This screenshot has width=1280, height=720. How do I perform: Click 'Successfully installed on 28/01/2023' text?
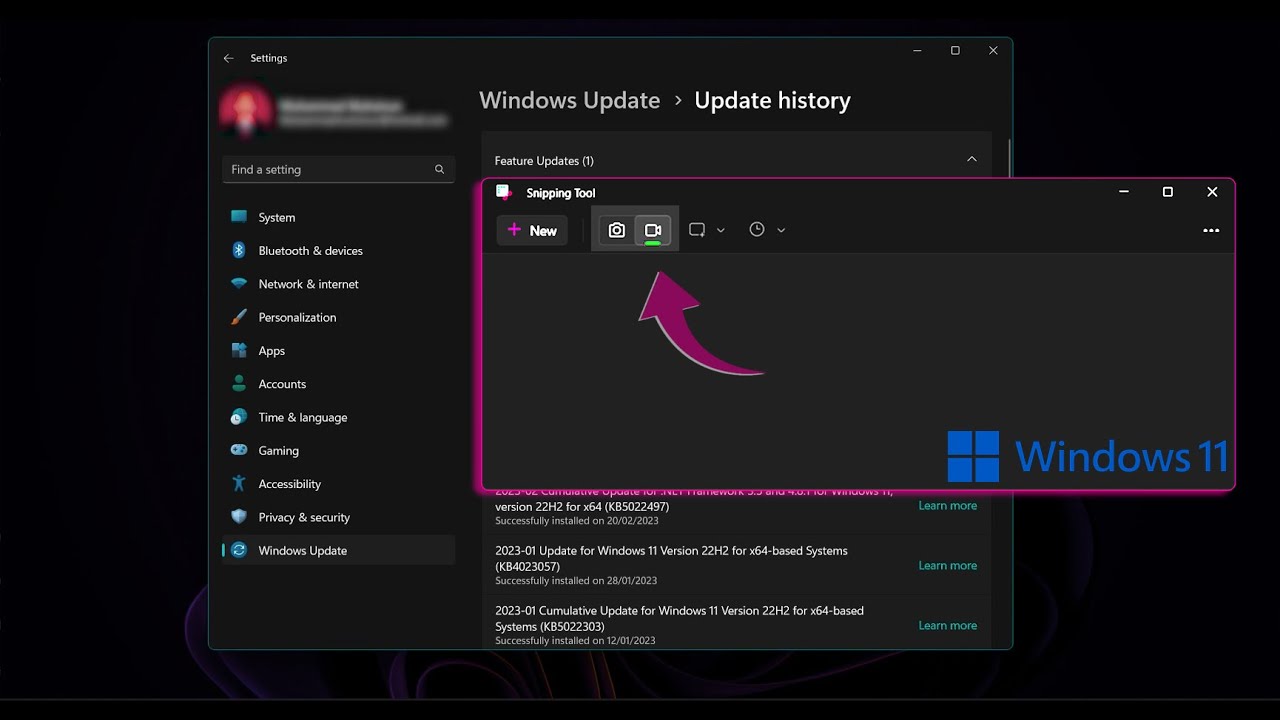coord(575,580)
